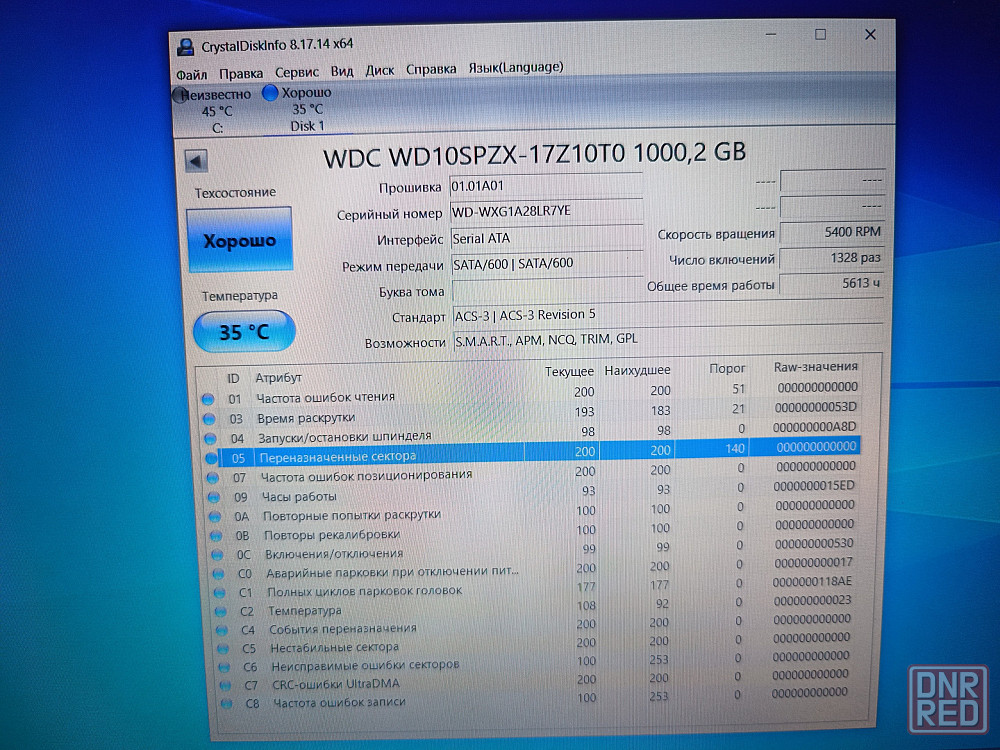Image resolution: width=1000 pixels, height=750 pixels.
Task: Click the status circle beside attribute C1
Action: [x=219, y=592]
